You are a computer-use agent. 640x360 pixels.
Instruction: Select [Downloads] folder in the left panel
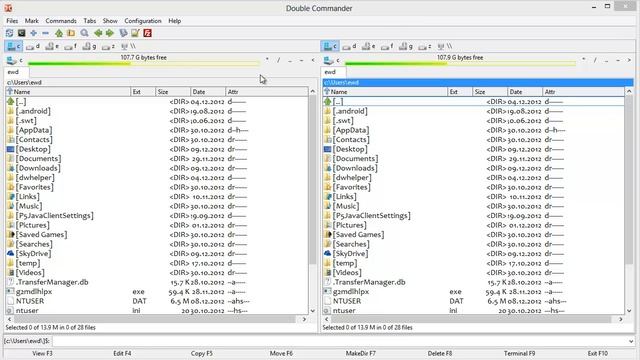[157, 168]
